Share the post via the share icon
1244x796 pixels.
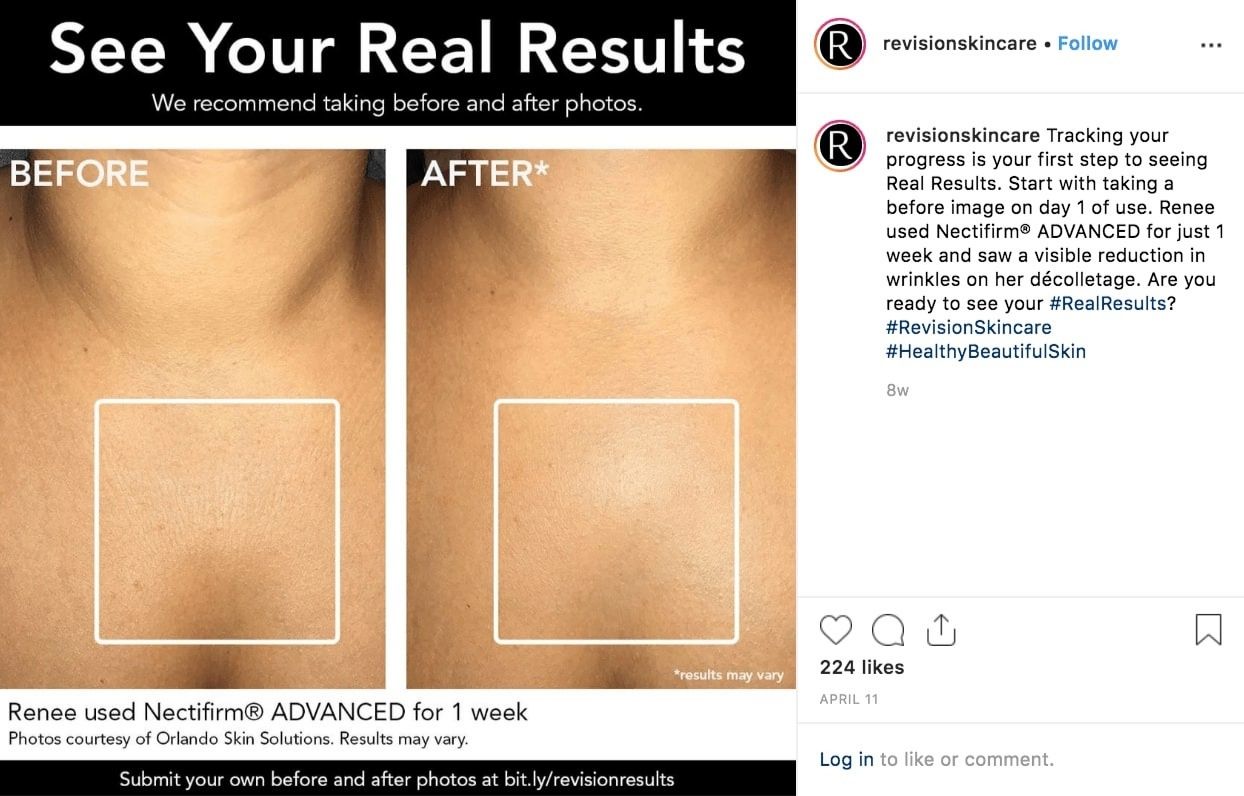[x=941, y=629]
